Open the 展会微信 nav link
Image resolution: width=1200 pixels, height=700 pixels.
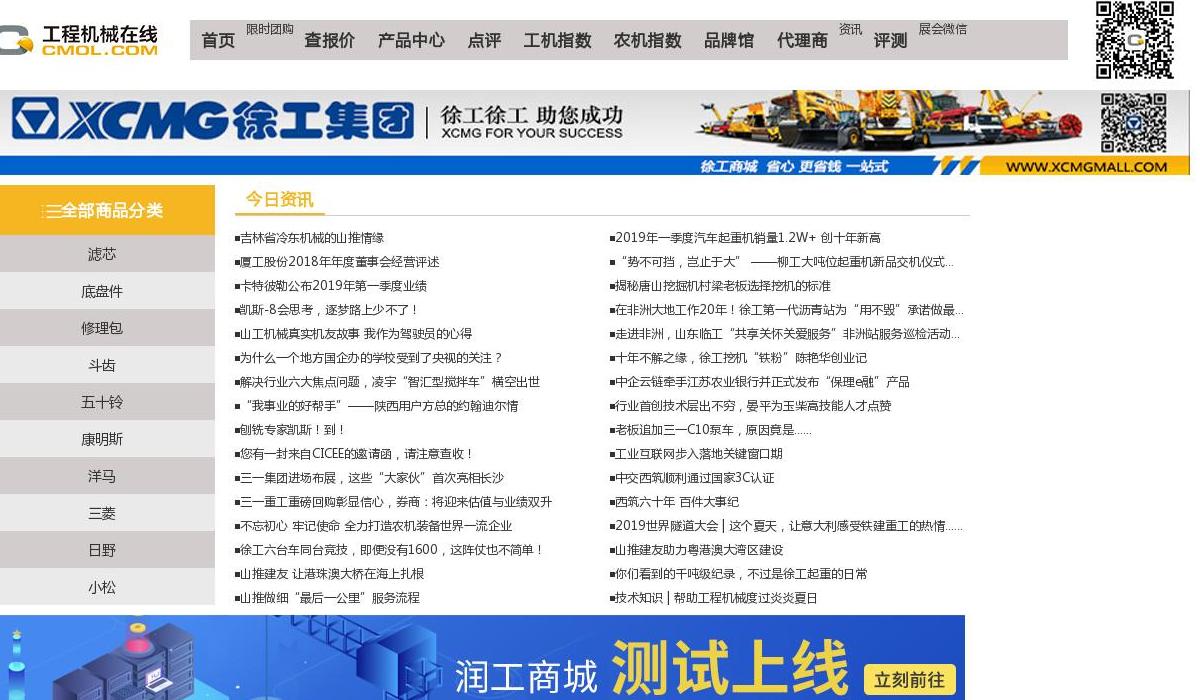943,29
